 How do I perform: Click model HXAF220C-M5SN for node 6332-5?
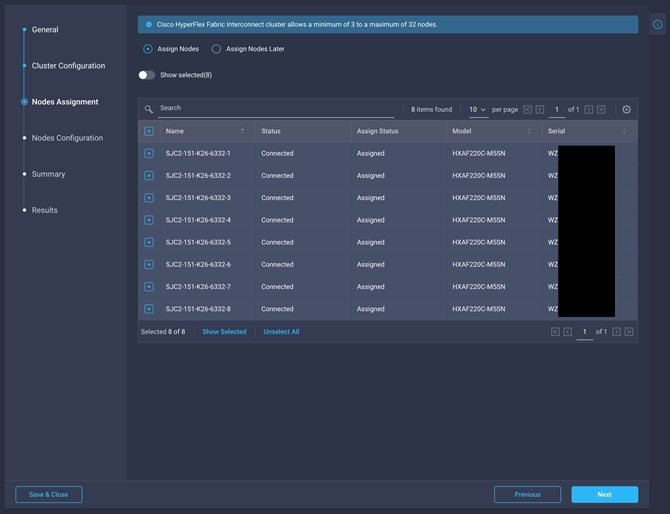point(479,242)
